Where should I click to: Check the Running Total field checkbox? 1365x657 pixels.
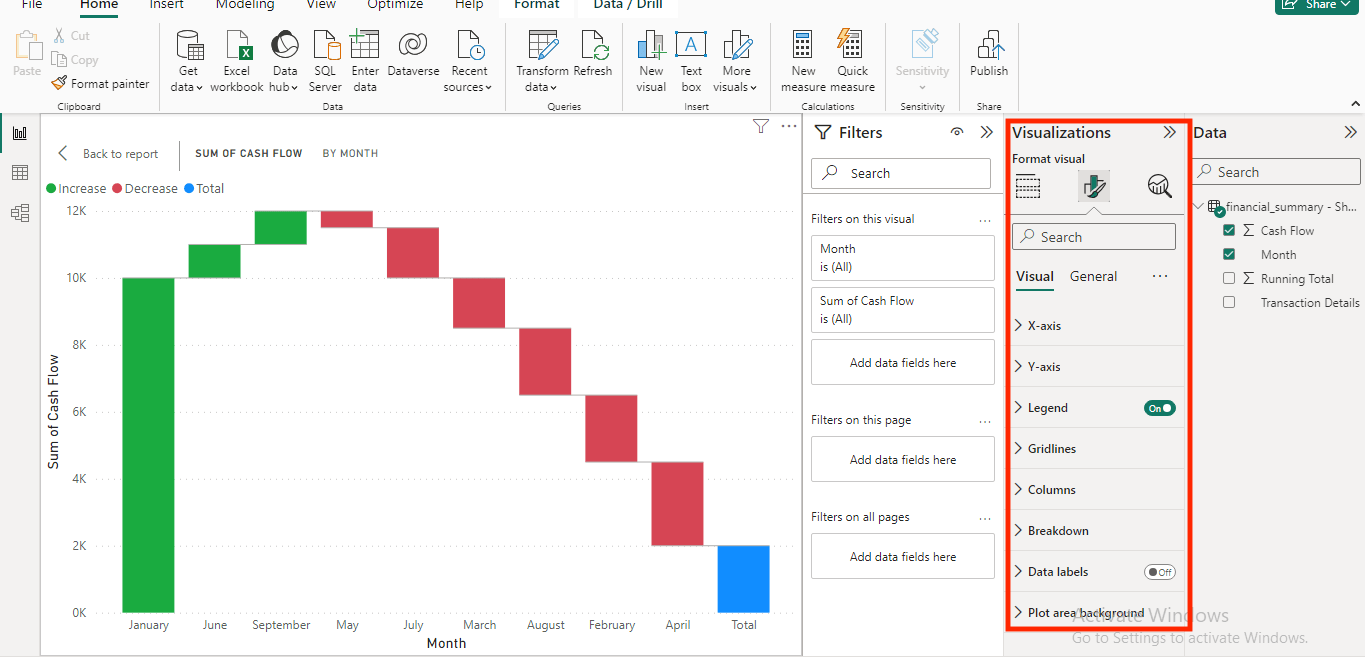coord(1229,279)
